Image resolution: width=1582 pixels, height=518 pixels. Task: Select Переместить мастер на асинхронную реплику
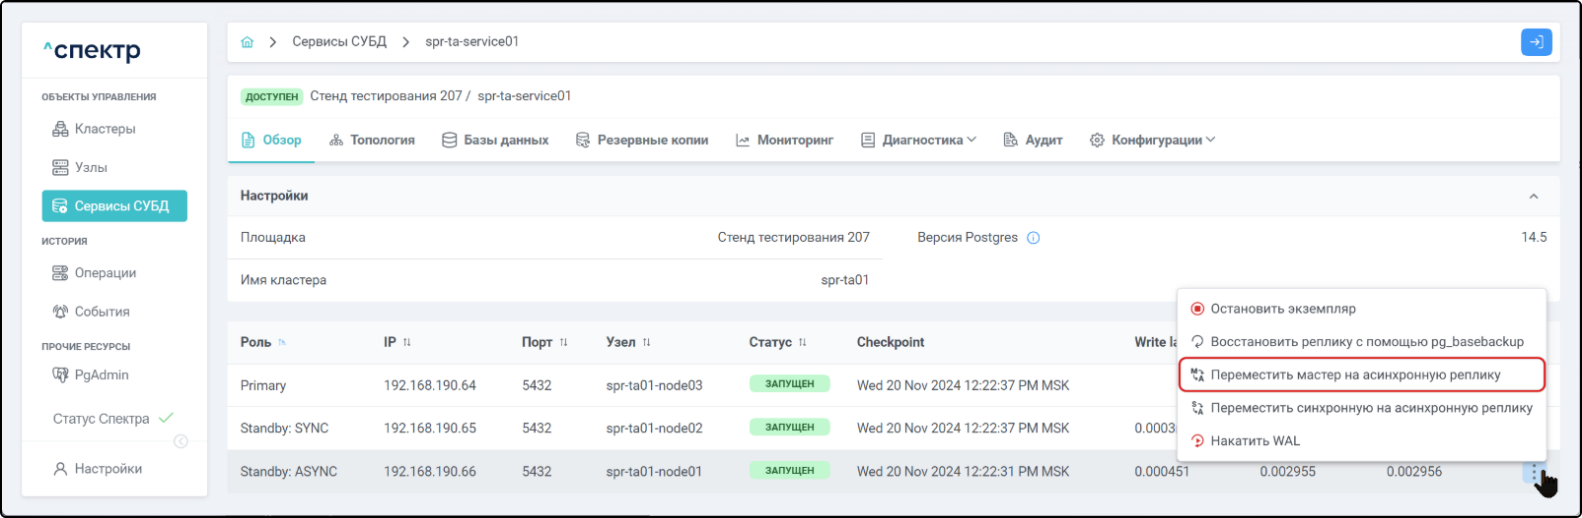(x=1354, y=375)
